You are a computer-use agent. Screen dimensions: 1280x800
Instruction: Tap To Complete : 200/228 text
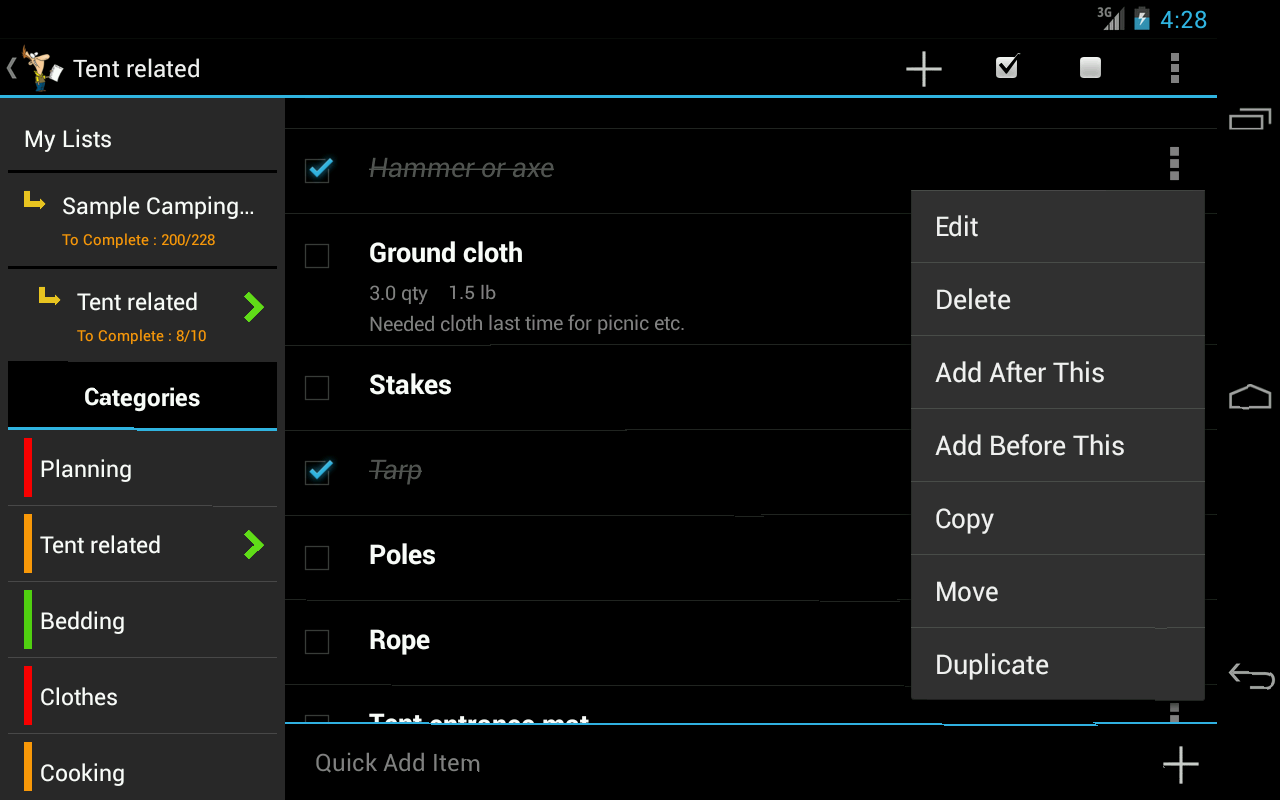point(138,240)
